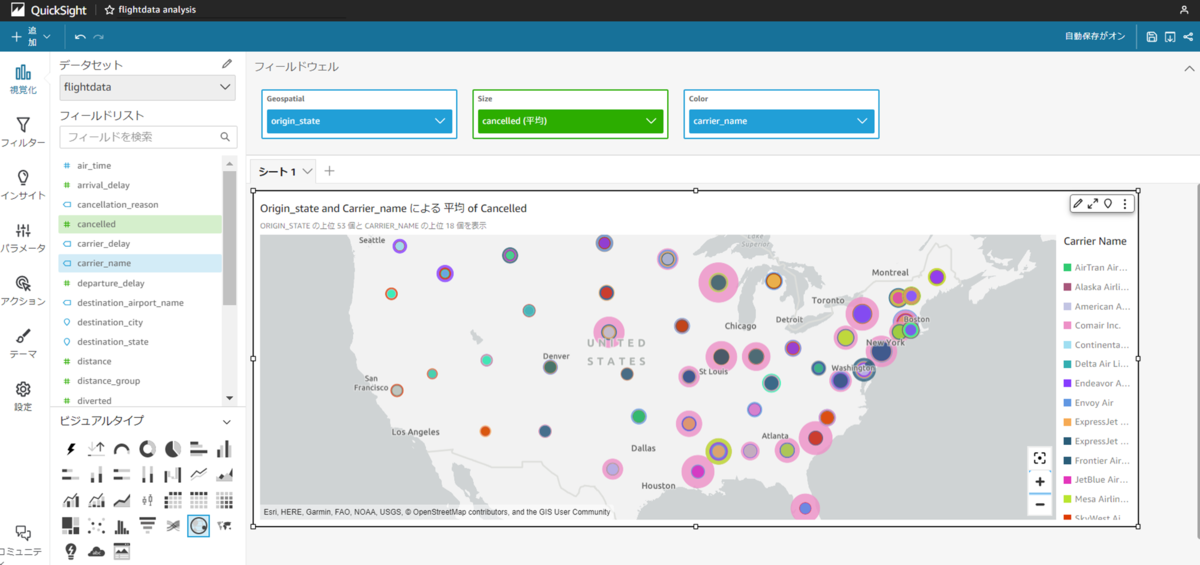Screen dimensions: 1200x565
Task: Select the funnel chart visual type
Action: 147,524
